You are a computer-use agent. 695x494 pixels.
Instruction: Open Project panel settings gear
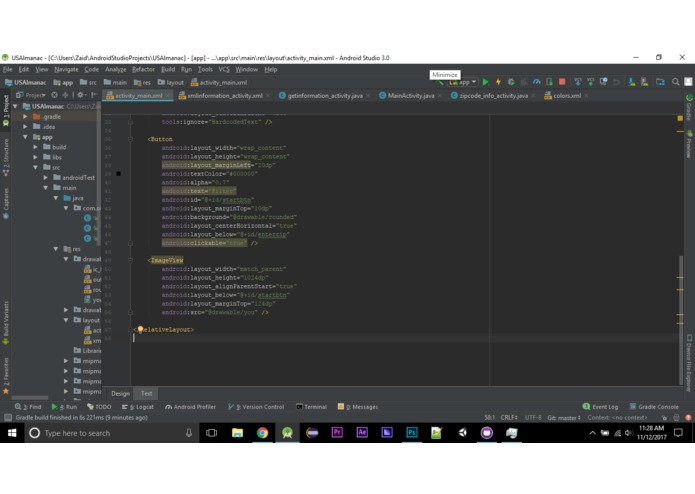tap(81, 95)
